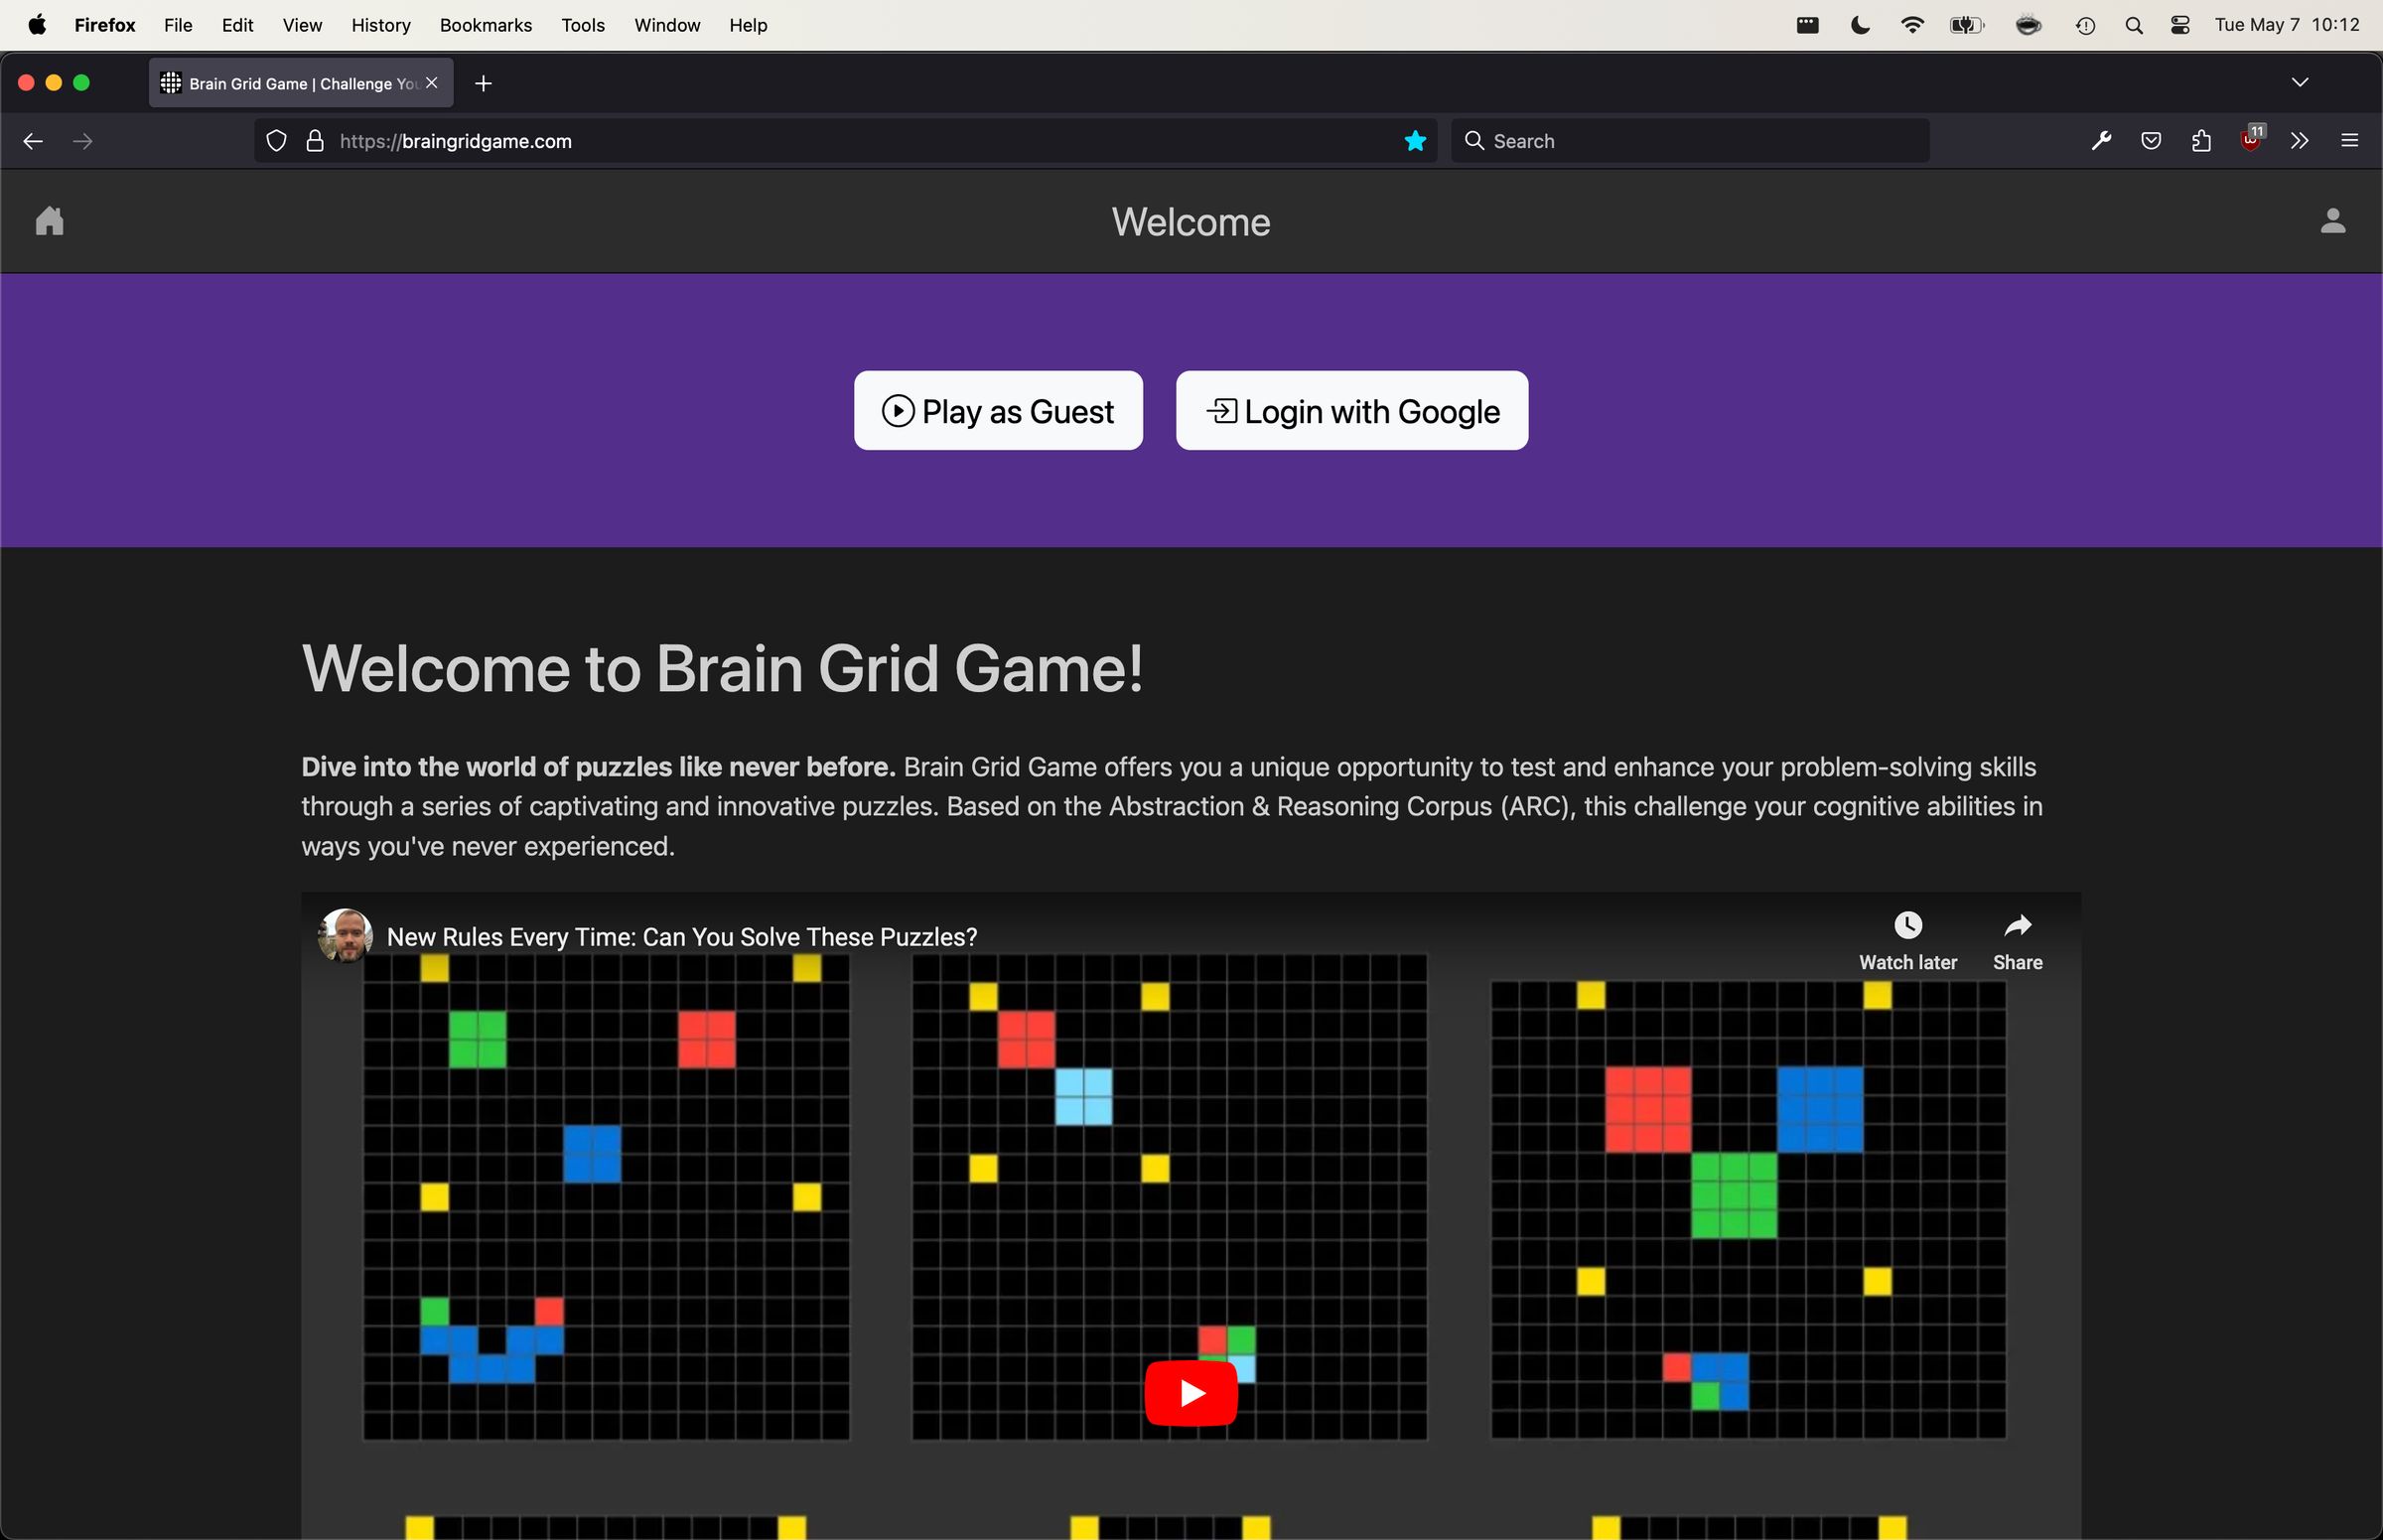Image resolution: width=2383 pixels, height=1540 pixels.
Task: Toggle the bookmark star for this page
Action: point(1414,140)
